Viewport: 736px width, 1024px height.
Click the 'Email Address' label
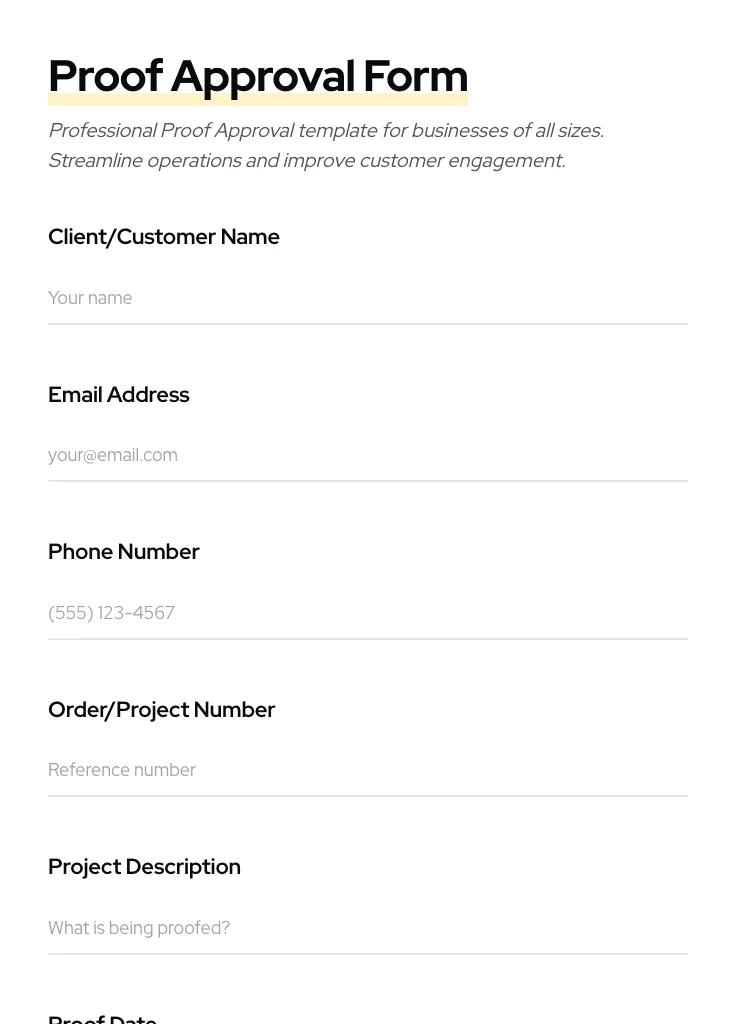click(119, 395)
